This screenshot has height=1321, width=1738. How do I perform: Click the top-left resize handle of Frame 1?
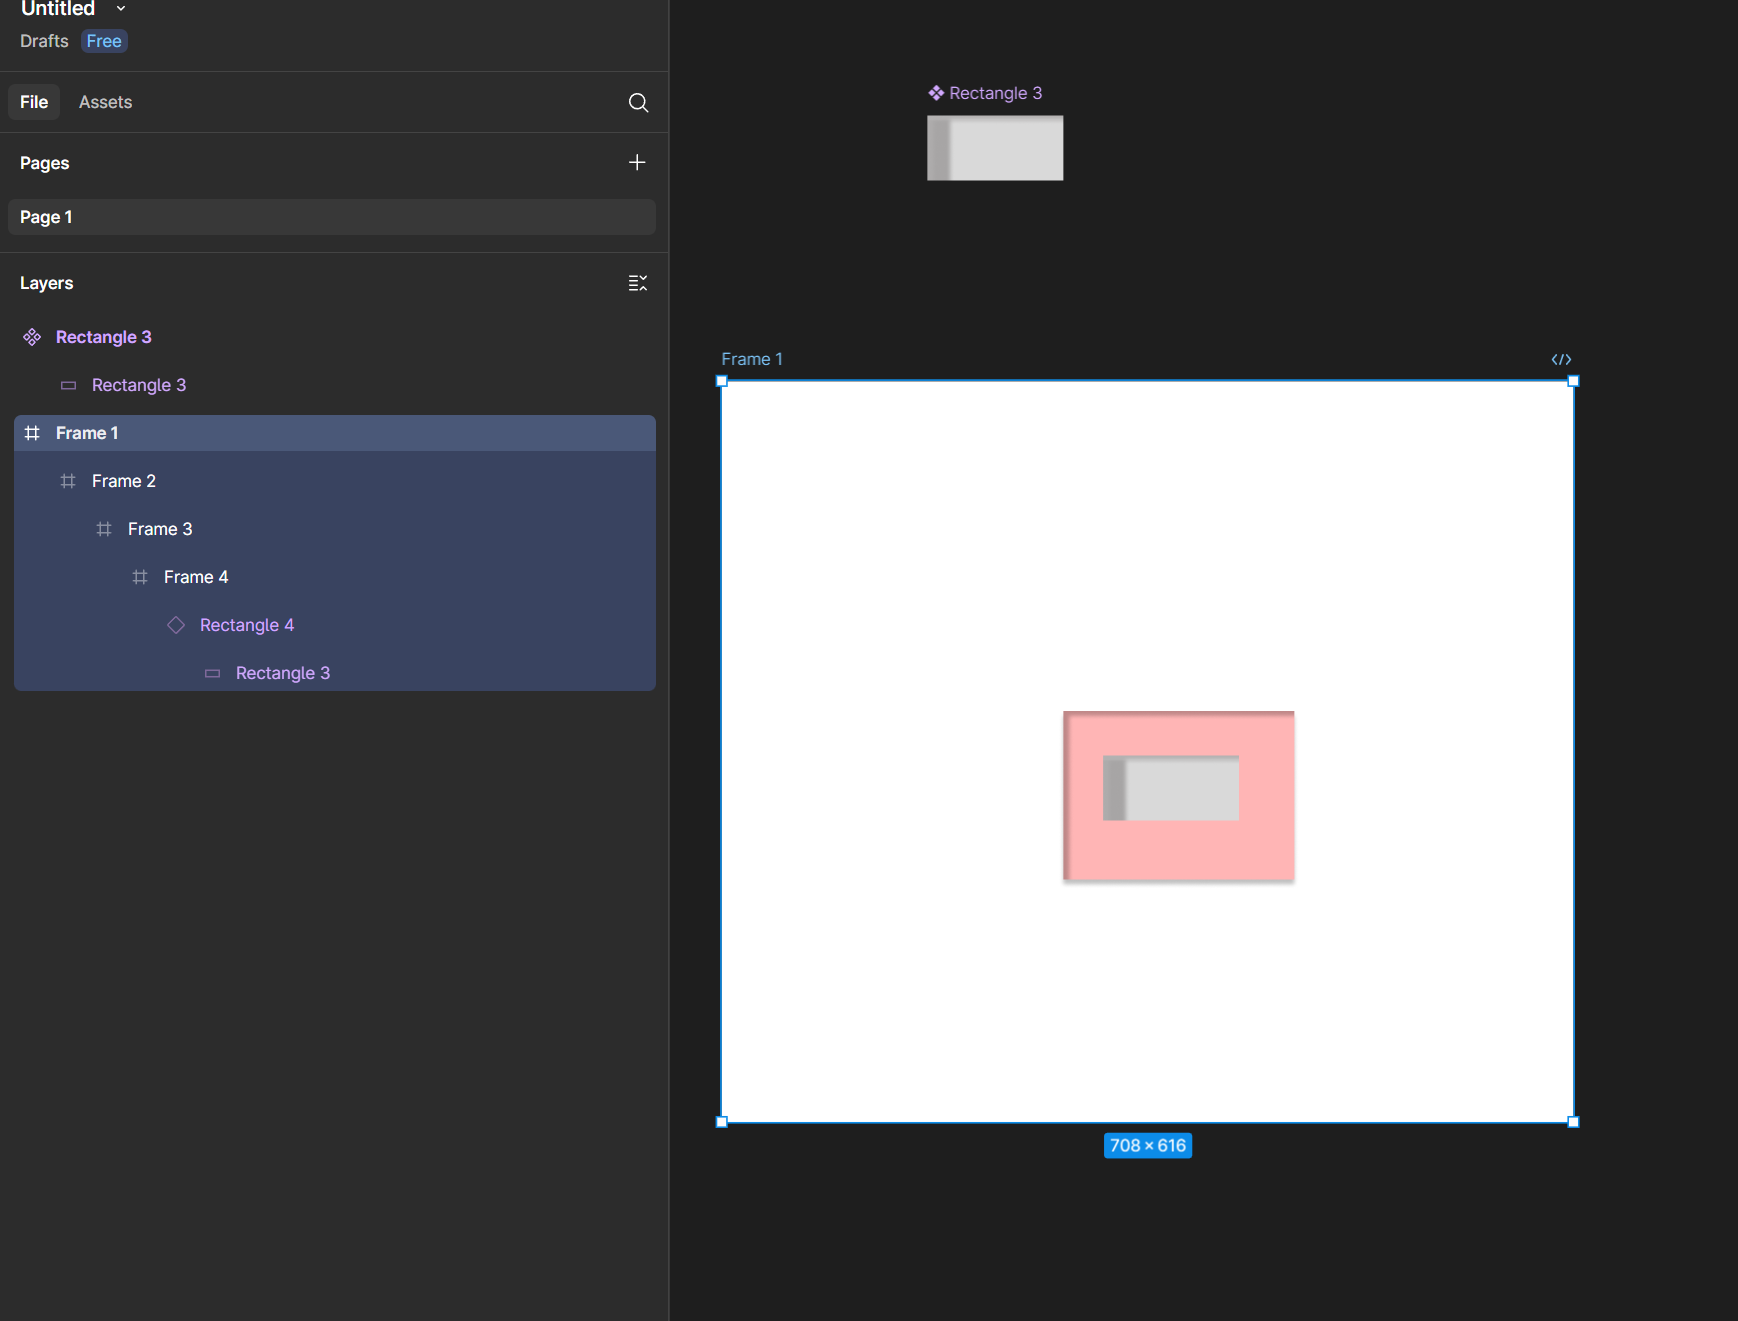coord(722,381)
